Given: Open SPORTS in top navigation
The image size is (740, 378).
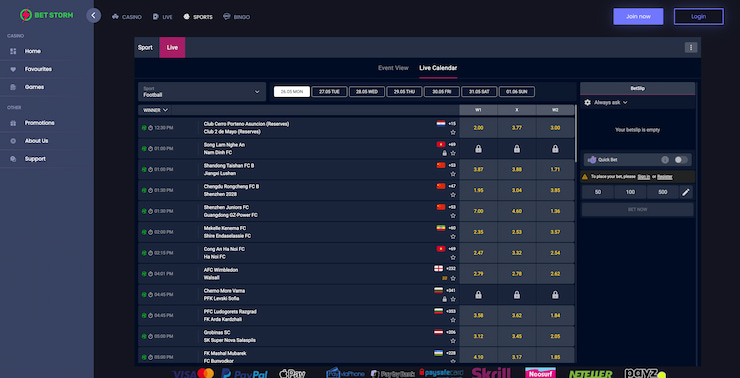Looking at the screenshot, I should tap(198, 17).
